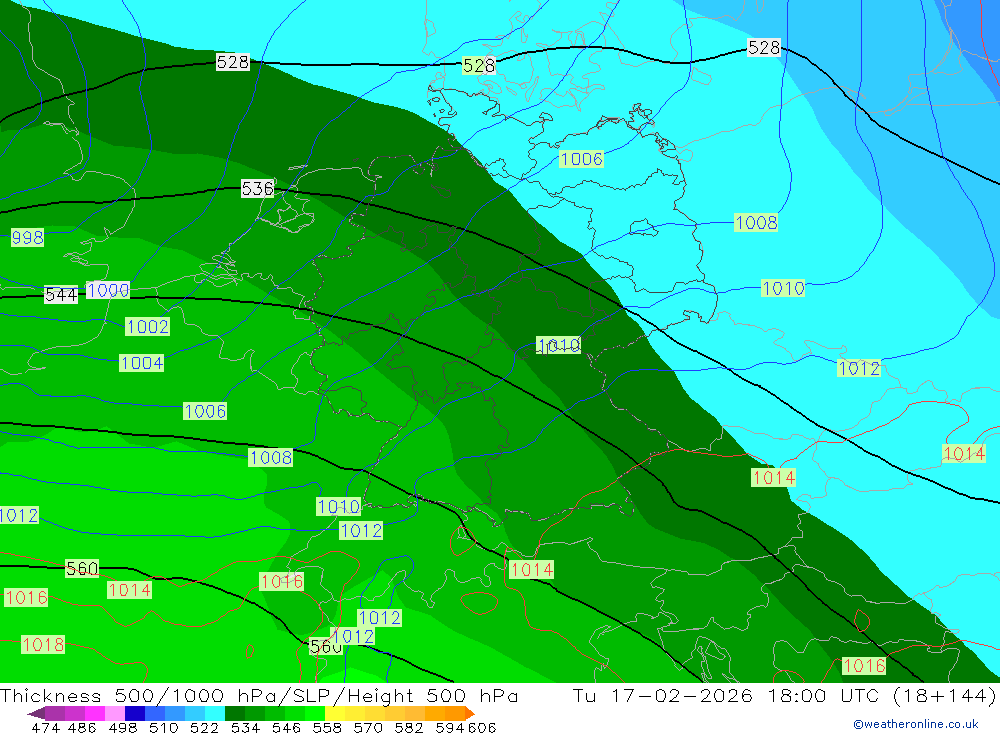
Task: Click the 1004 pressure label
Action: (142, 363)
